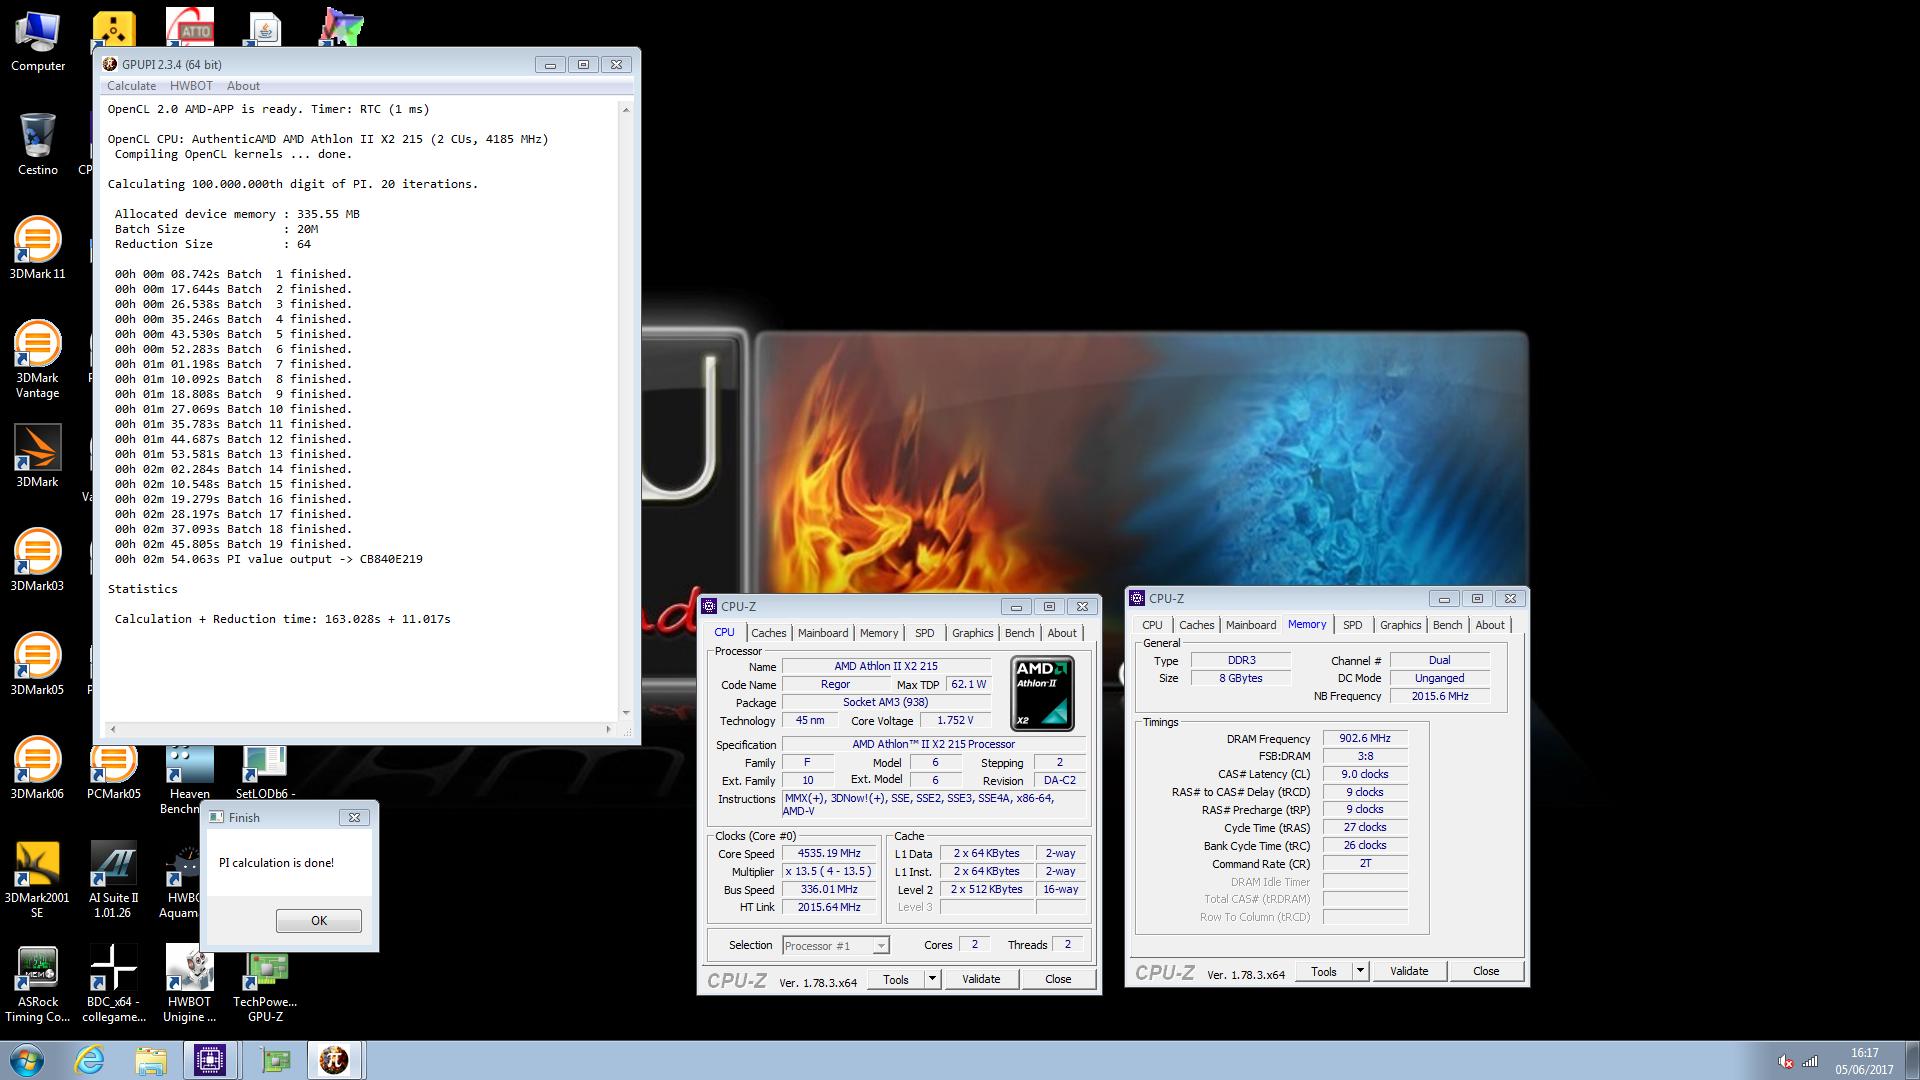This screenshot has height=1080, width=1920.
Task: Open the Calculate menu in GPUPI
Action: coord(131,86)
